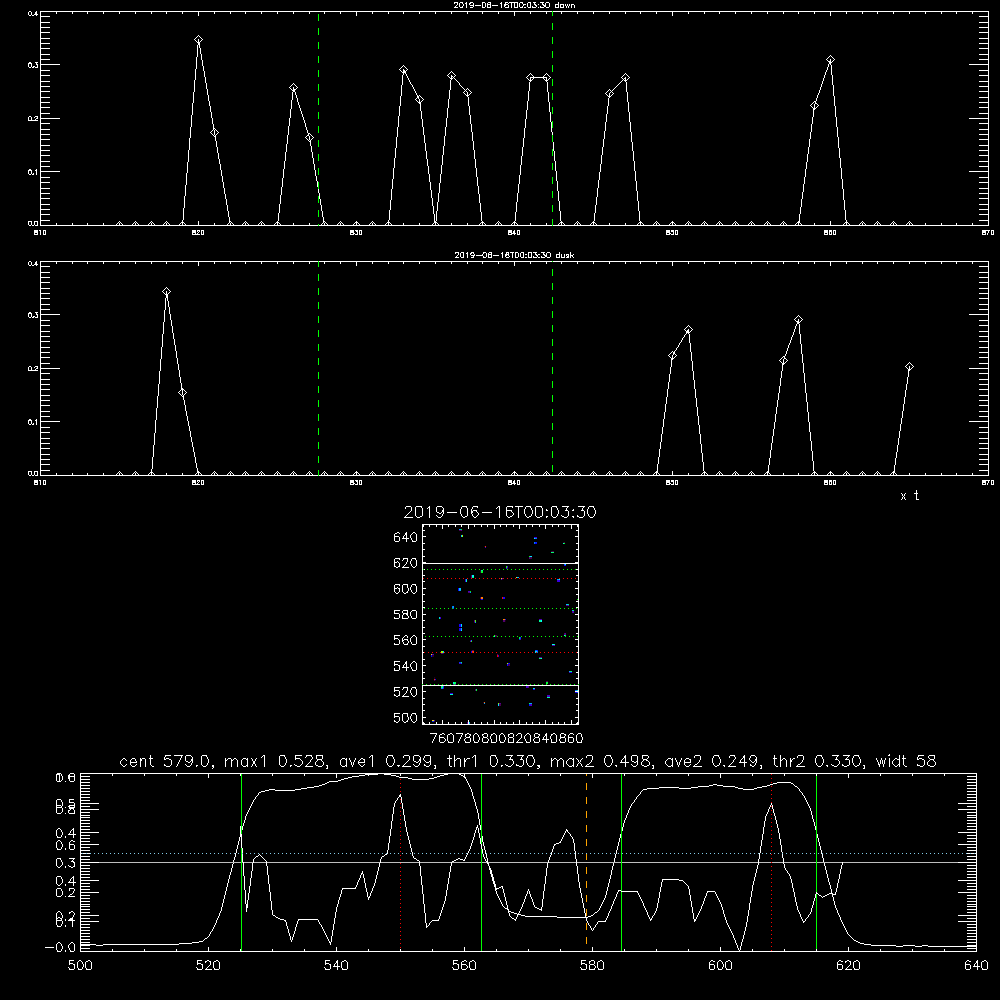Click the red dotted line at 608 in bottom plot

tap(772, 862)
